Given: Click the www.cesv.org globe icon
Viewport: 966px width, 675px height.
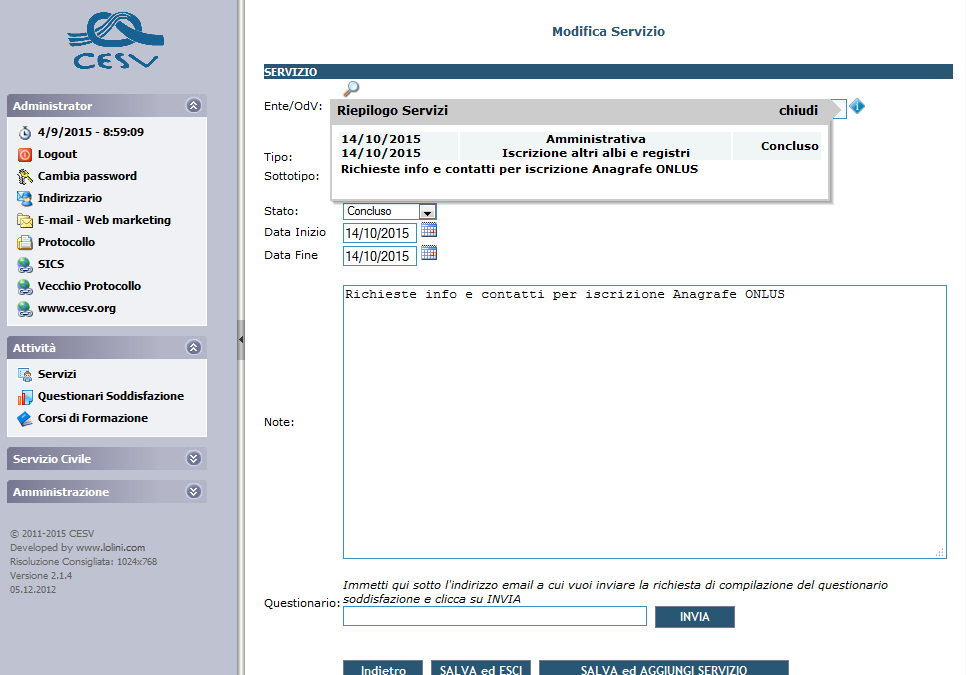Looking at the screenshot, I should [x=25, y=309].
